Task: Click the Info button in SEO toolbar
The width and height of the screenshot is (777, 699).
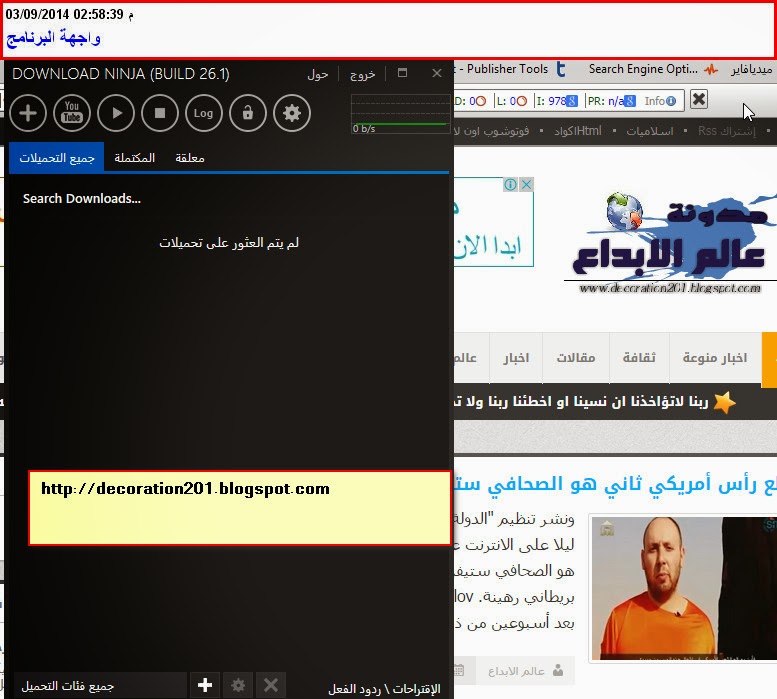Action: [660, 101]
